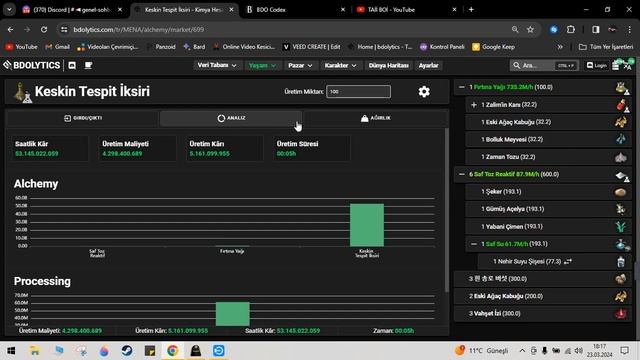640x360 pixels.
Task: Click the Ara search box
Action: tap(544, 65)
